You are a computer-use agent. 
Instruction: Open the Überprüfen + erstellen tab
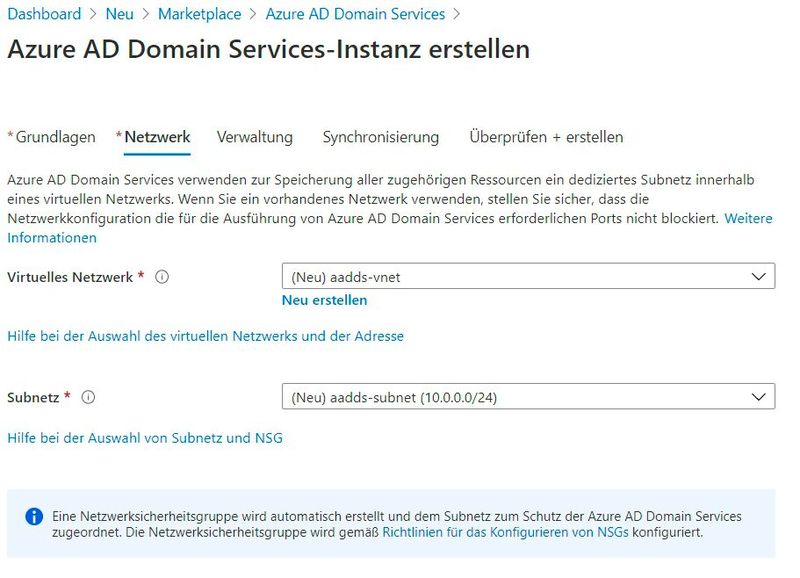pos(546,137)
